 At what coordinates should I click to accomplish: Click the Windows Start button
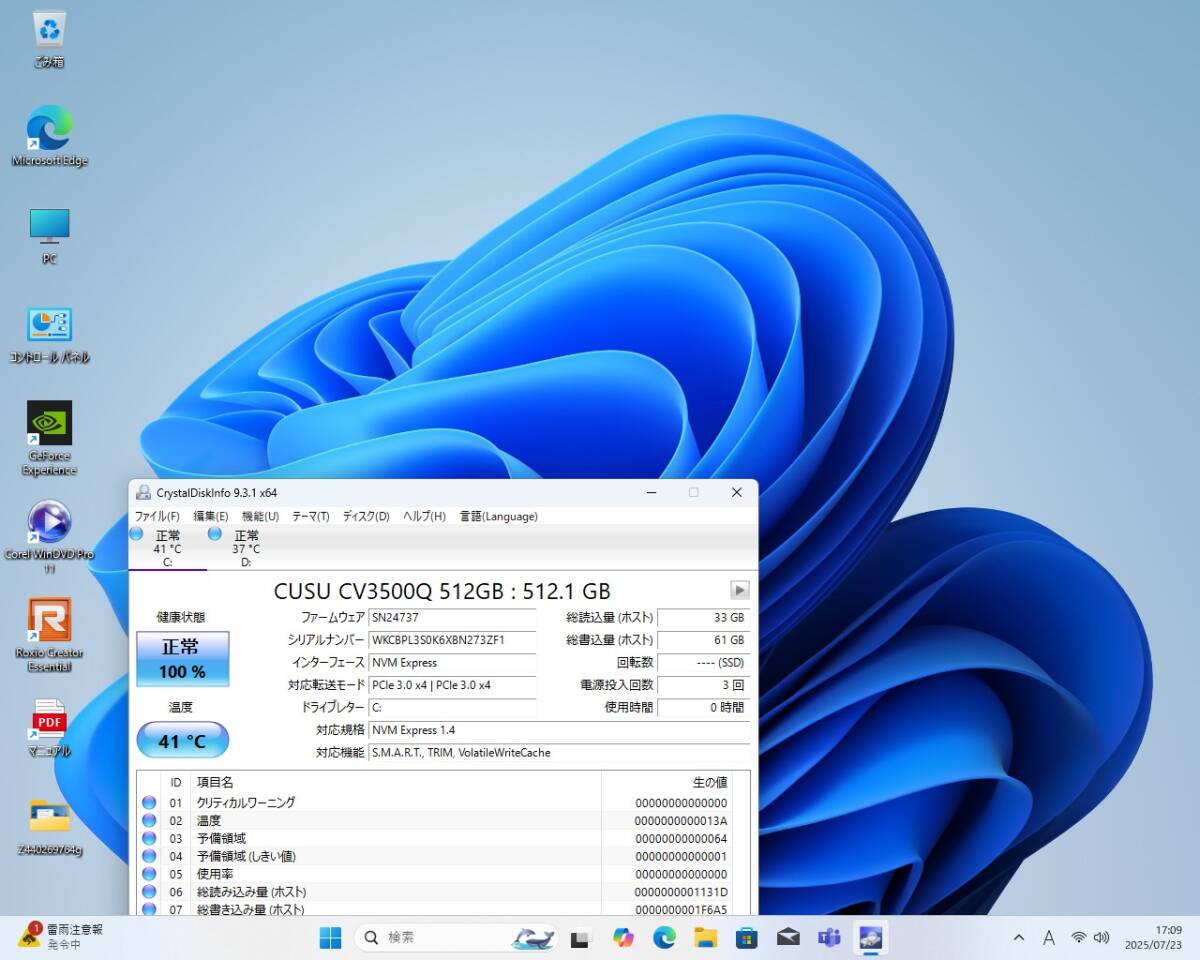pyautogui.click(x=330, y=938)
